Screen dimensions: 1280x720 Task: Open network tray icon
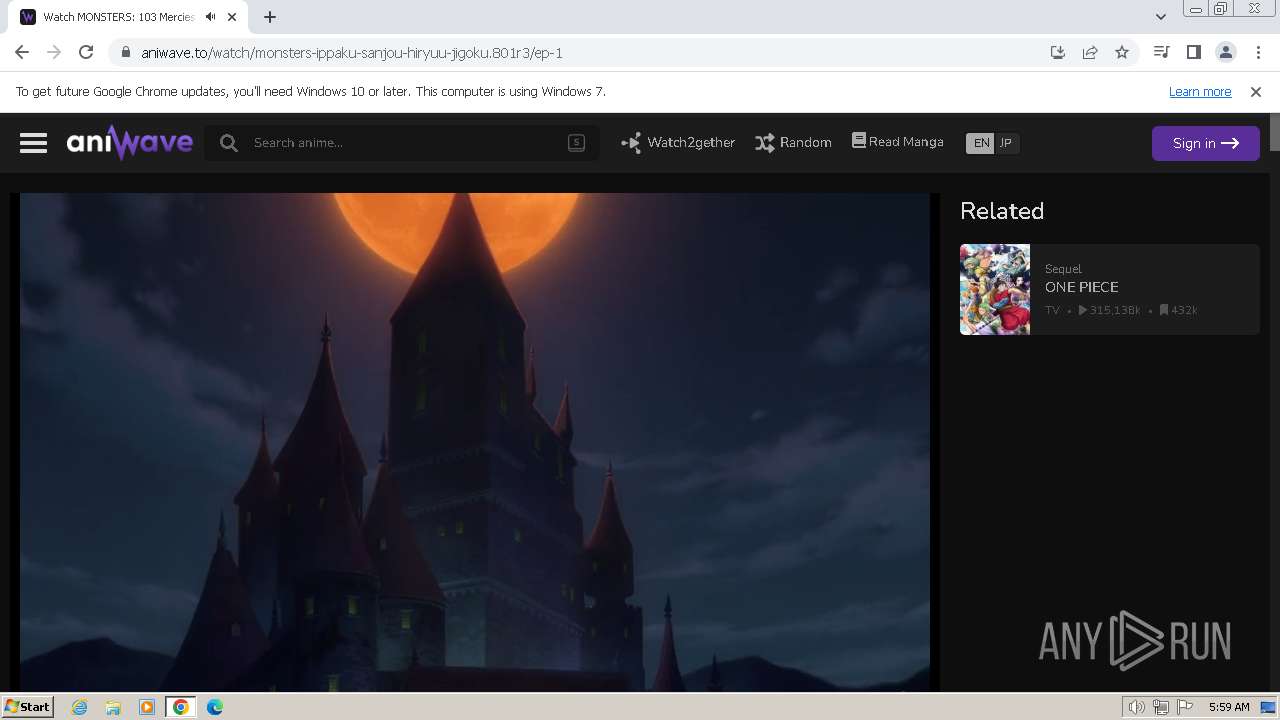pyautogui.click(x=1161, y=707)
